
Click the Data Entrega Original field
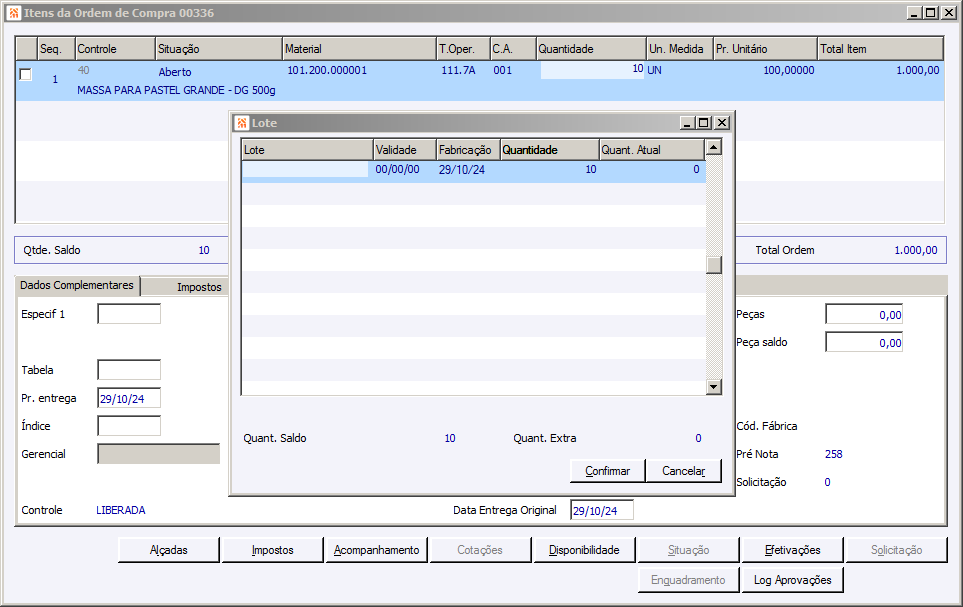click(x=602, y=511)
